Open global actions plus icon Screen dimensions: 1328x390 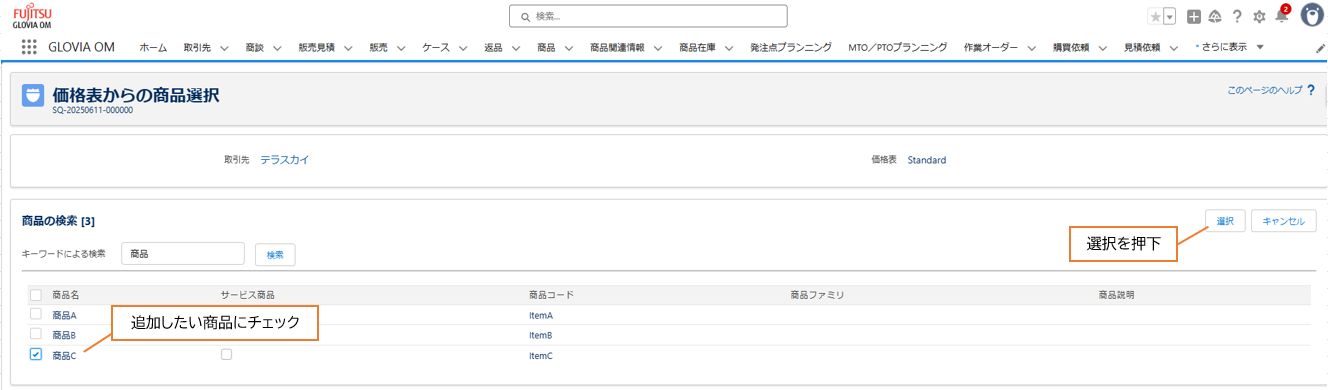1194,16
